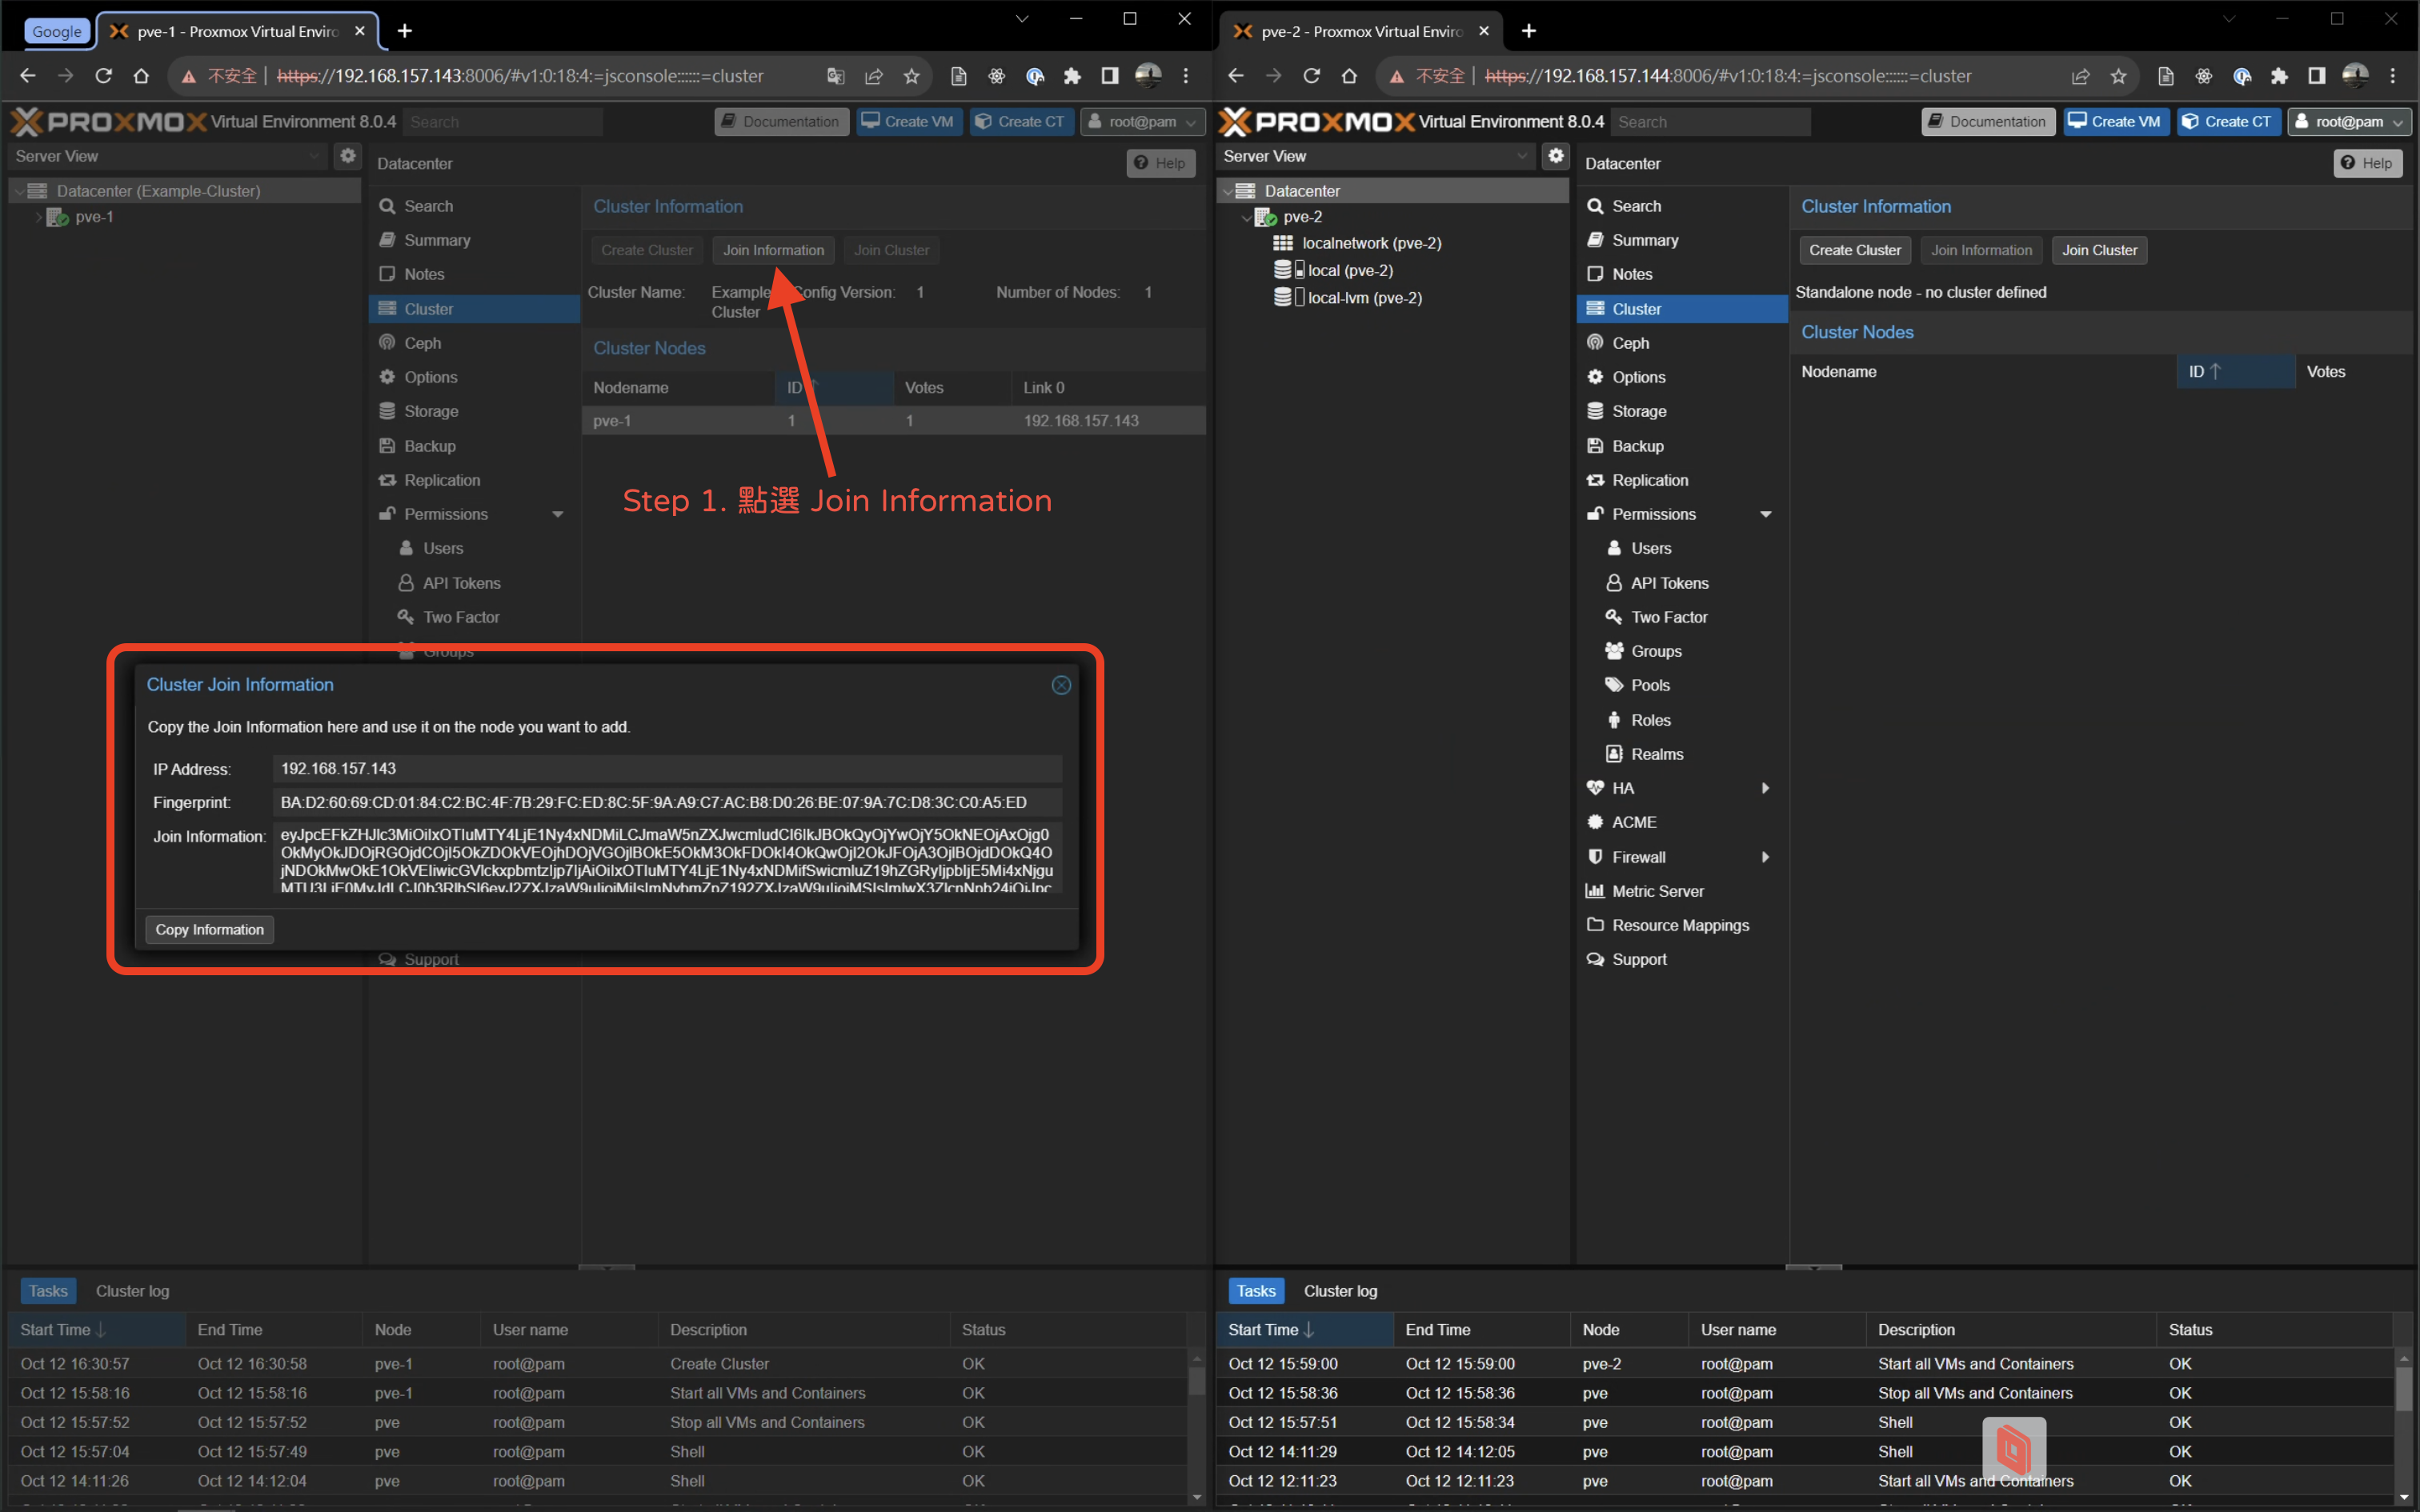Select Tasks tab in right panel

pos(1256,1291)
